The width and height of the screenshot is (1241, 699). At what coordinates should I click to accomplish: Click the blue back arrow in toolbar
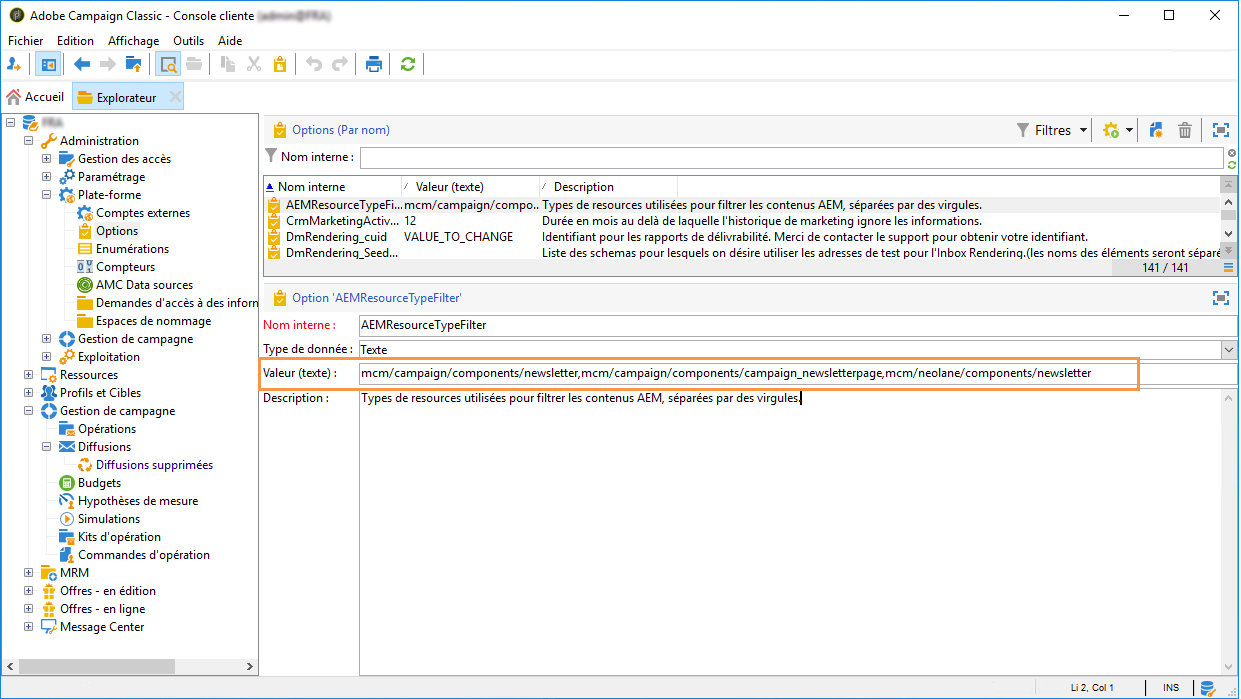pos(82,64)
